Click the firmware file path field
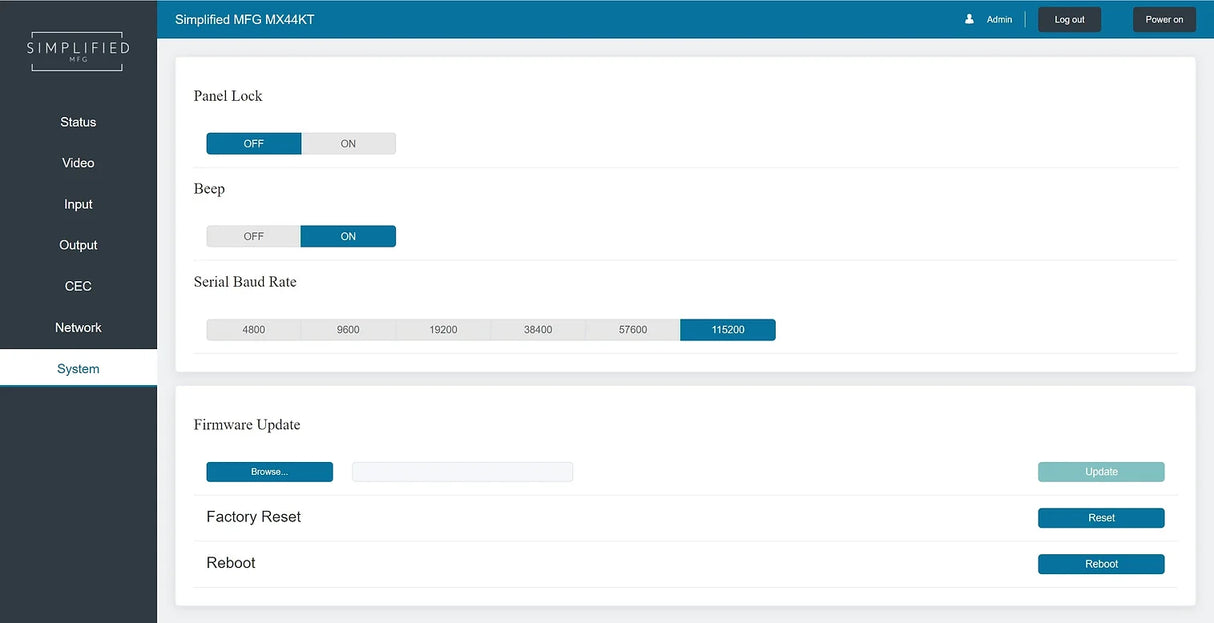Viewport: 1214px width, 623px height. click(462, 472)
